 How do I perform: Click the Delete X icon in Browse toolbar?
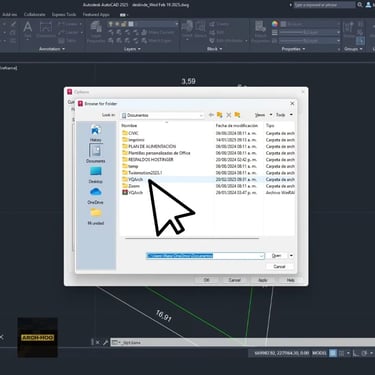click(x=229, y=115)
